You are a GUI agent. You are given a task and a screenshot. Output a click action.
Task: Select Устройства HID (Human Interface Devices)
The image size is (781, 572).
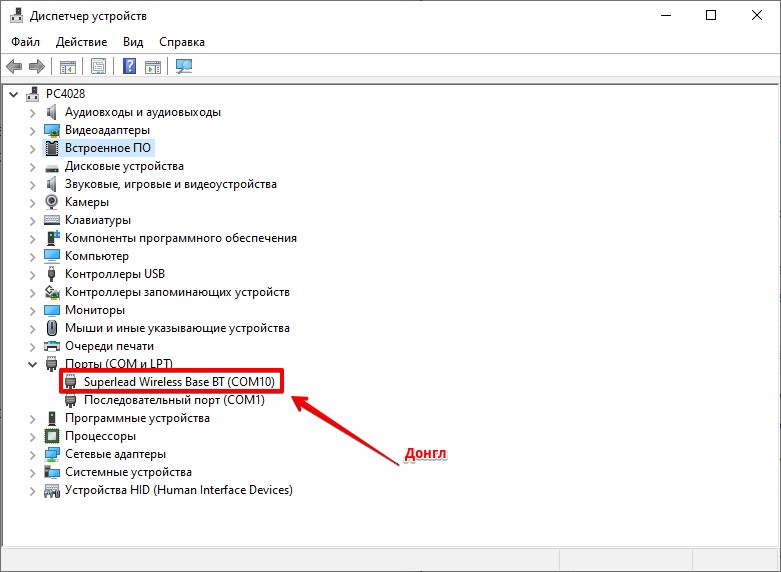click(x=178, y=490)
